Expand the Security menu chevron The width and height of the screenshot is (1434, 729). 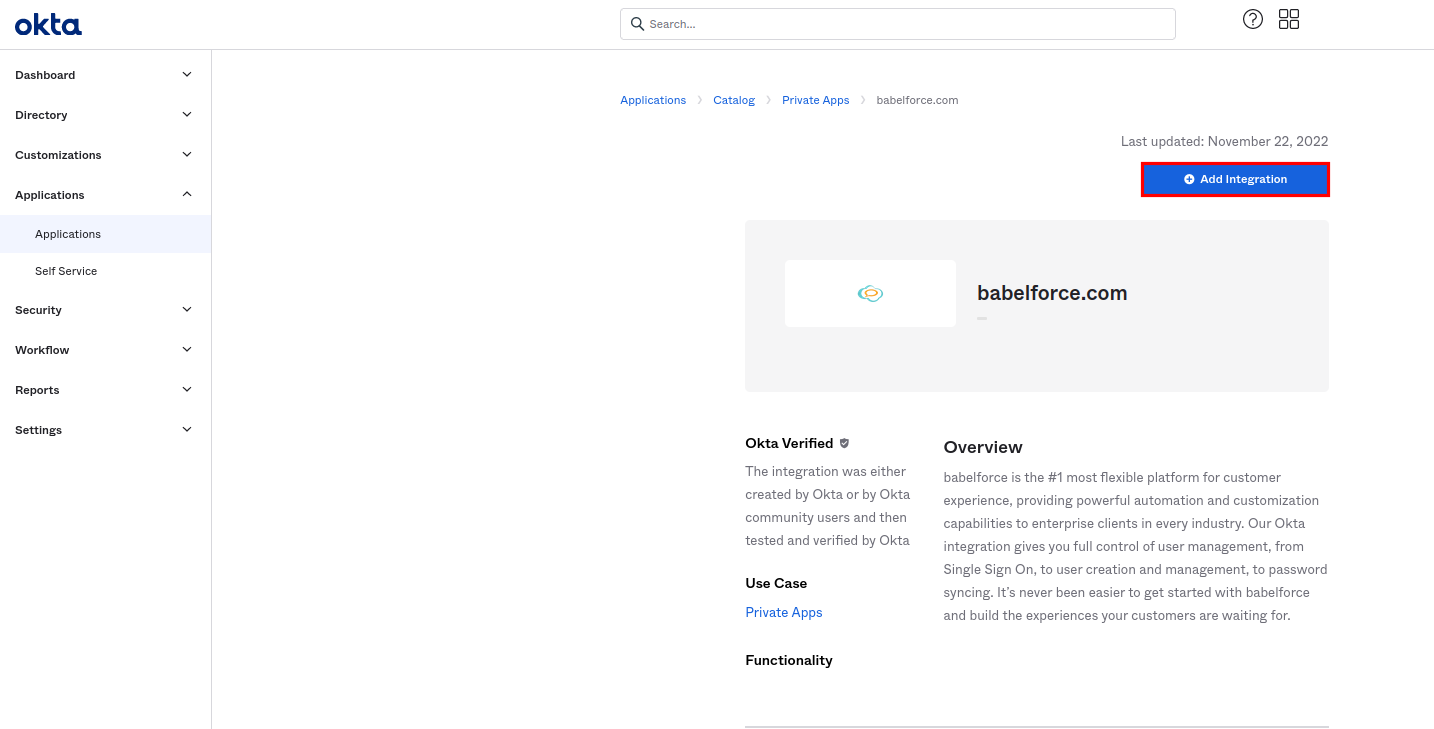(x=187, y=310)
